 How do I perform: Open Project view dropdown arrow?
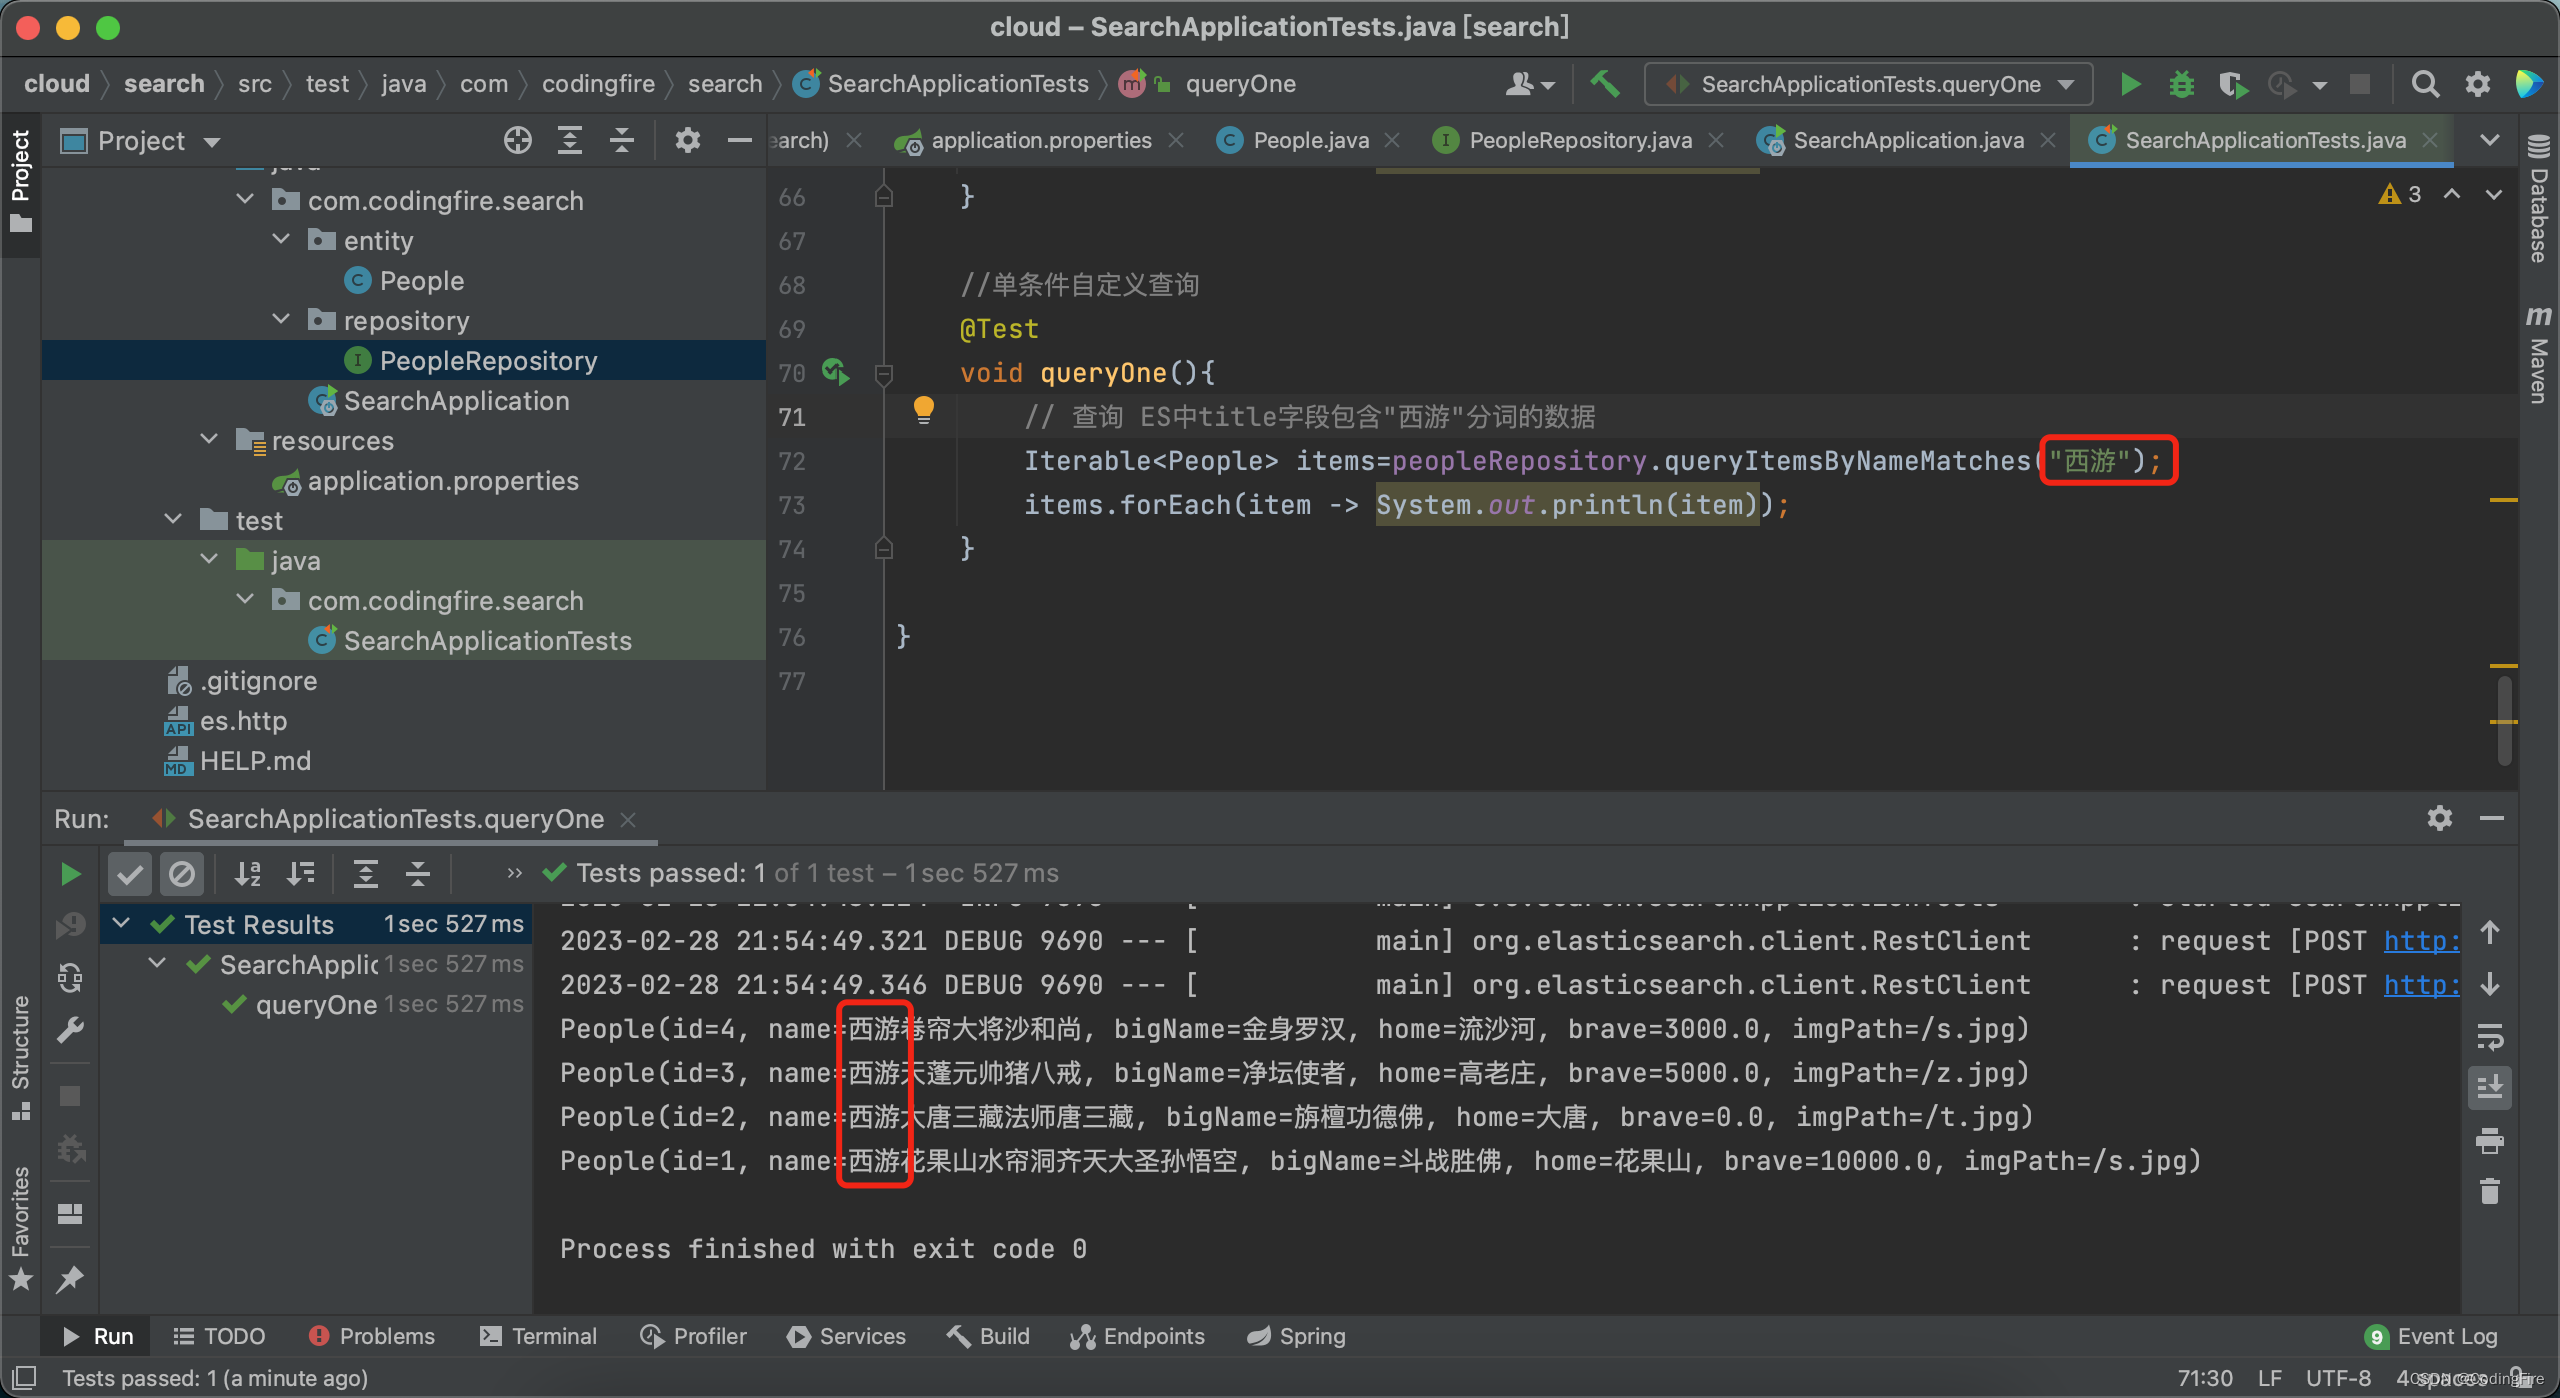[212, 142]
